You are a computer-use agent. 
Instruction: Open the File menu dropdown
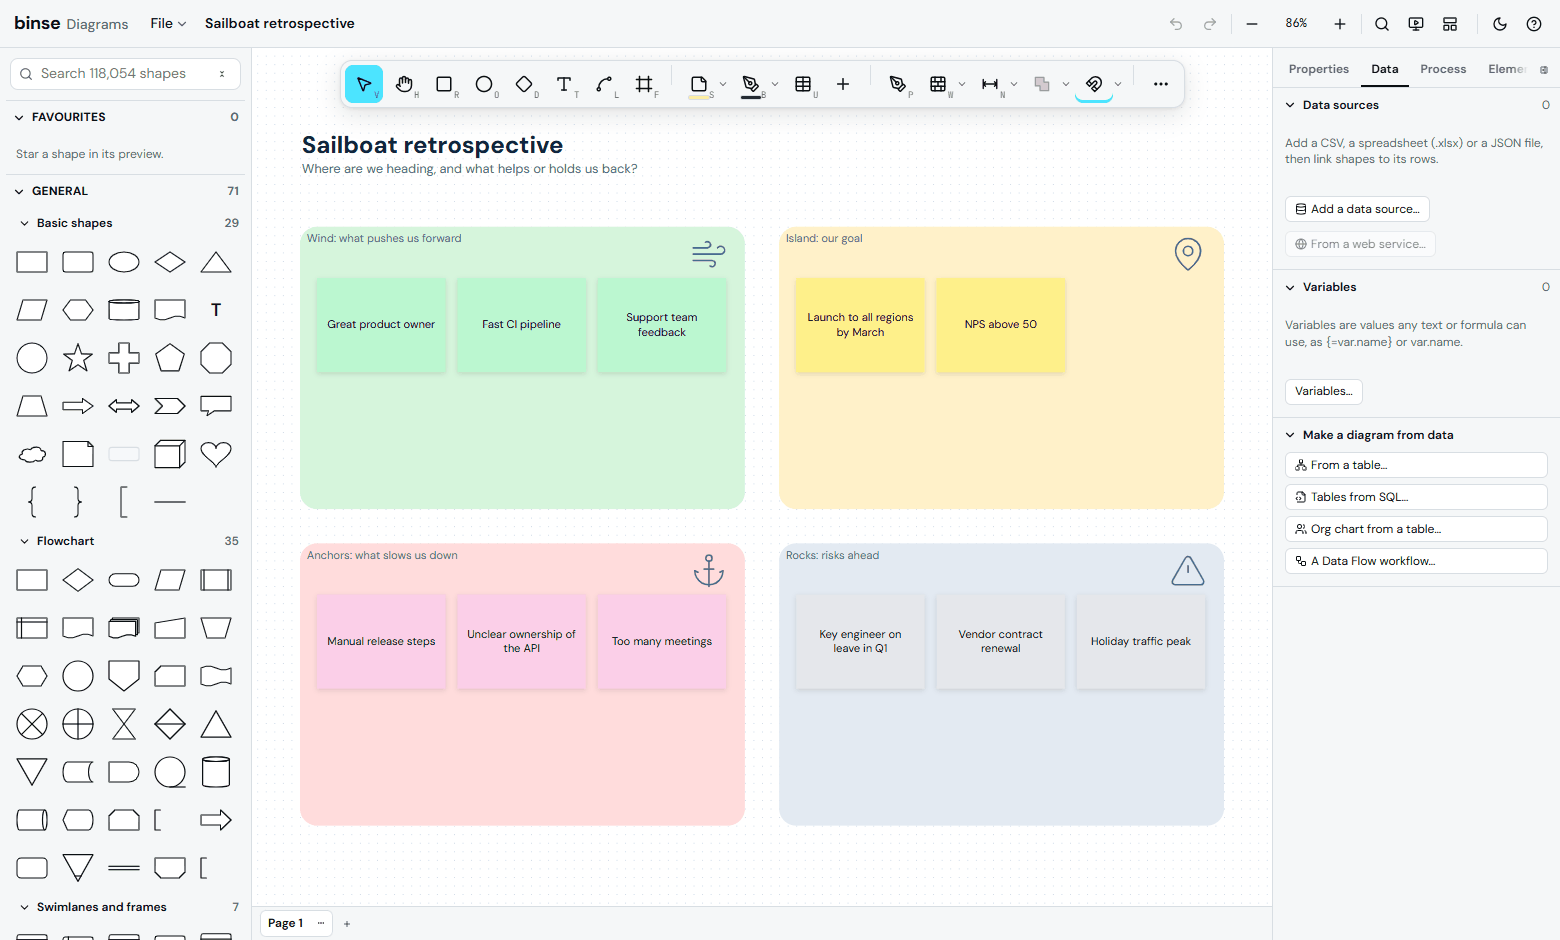click(168, 23)
